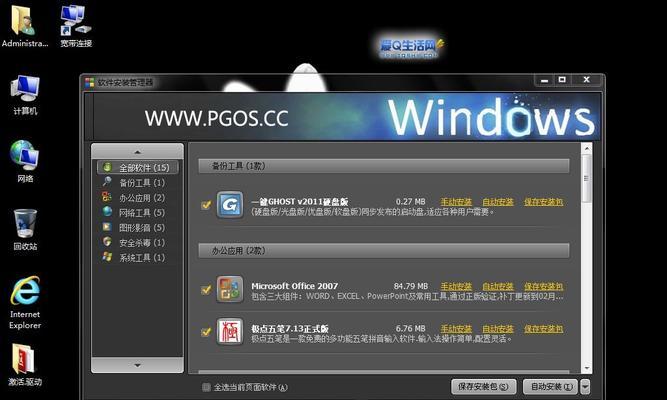Uncheck the Microsoft Office 2007 checkbox
Screen dimensions: 667x400
[x=206, y=289]
